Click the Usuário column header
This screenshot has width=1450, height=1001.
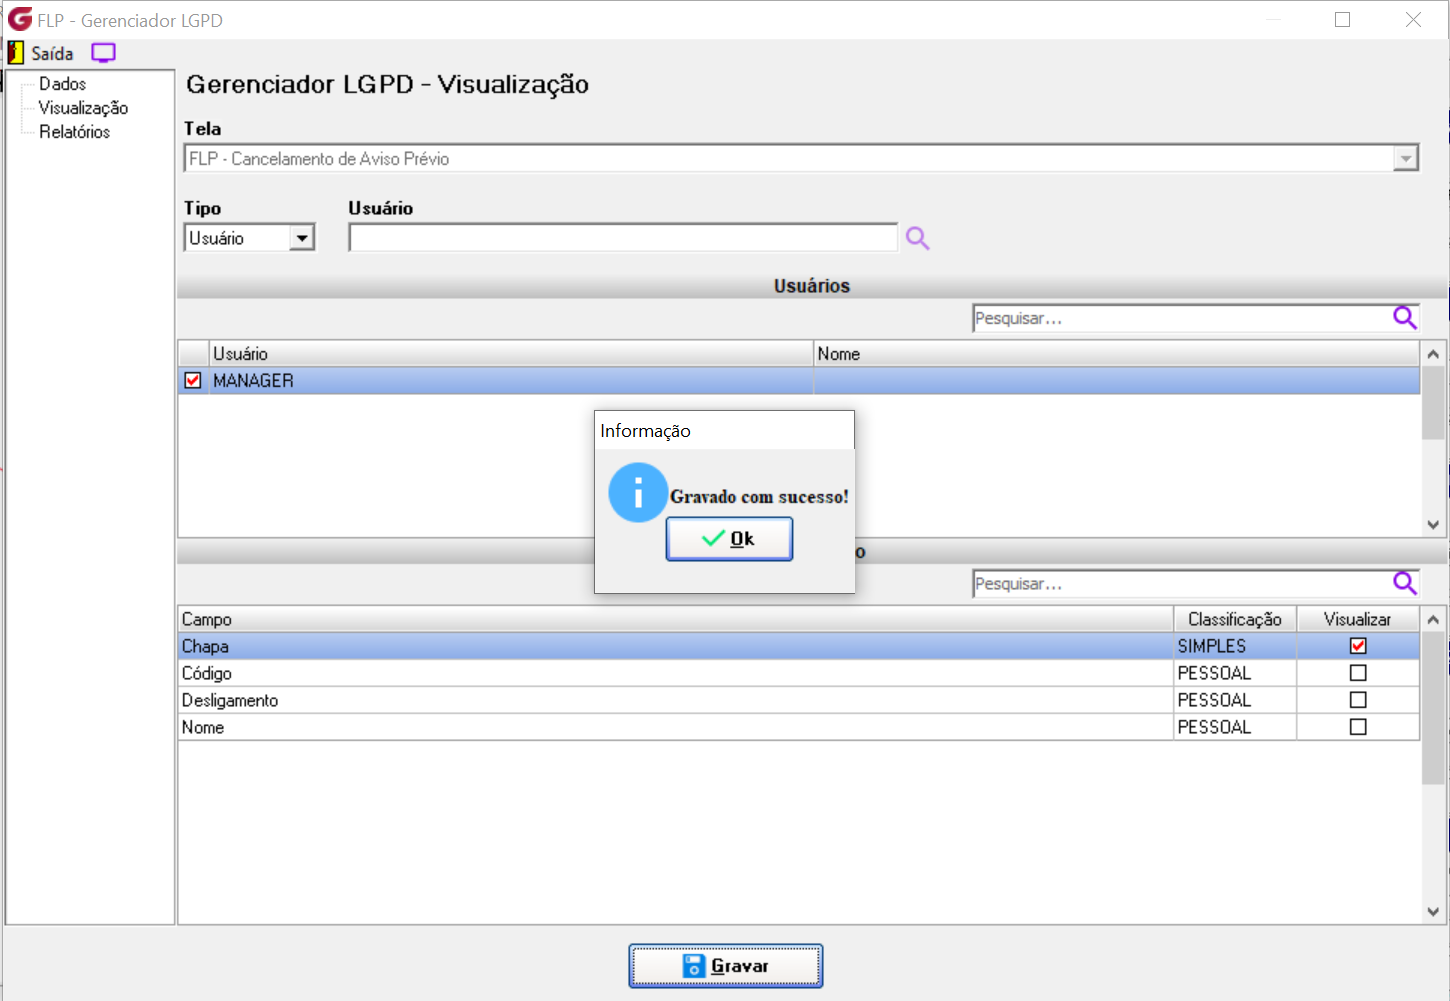[511, 354]
